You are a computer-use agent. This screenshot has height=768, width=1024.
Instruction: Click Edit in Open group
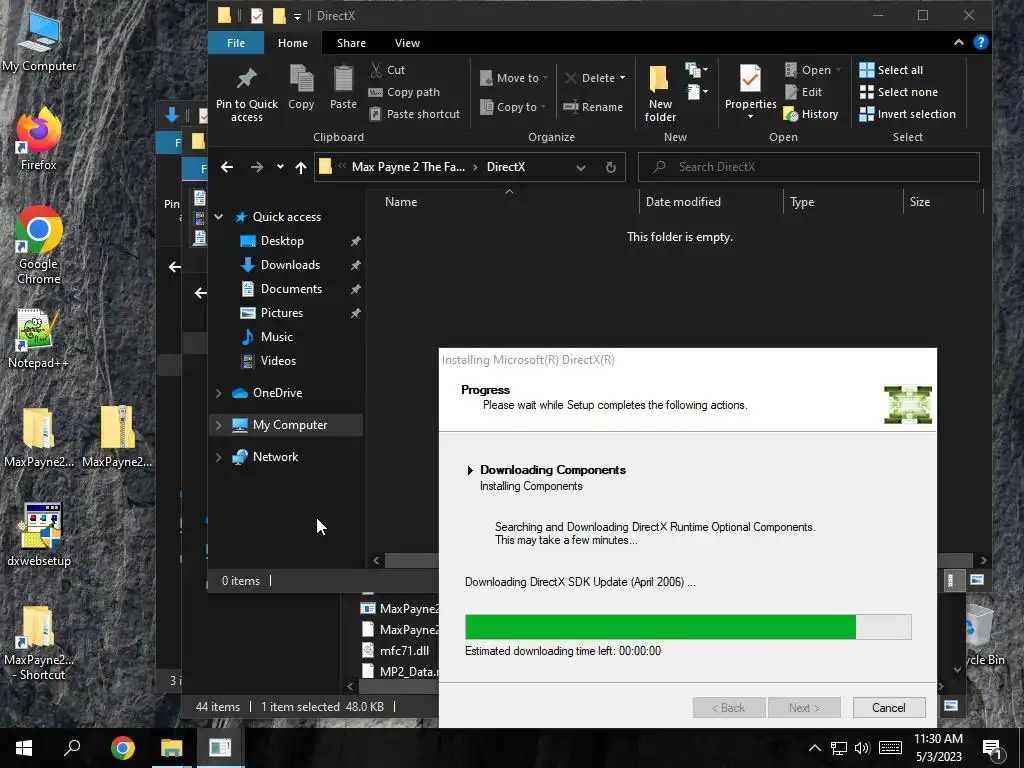click(x=803, y=92)
